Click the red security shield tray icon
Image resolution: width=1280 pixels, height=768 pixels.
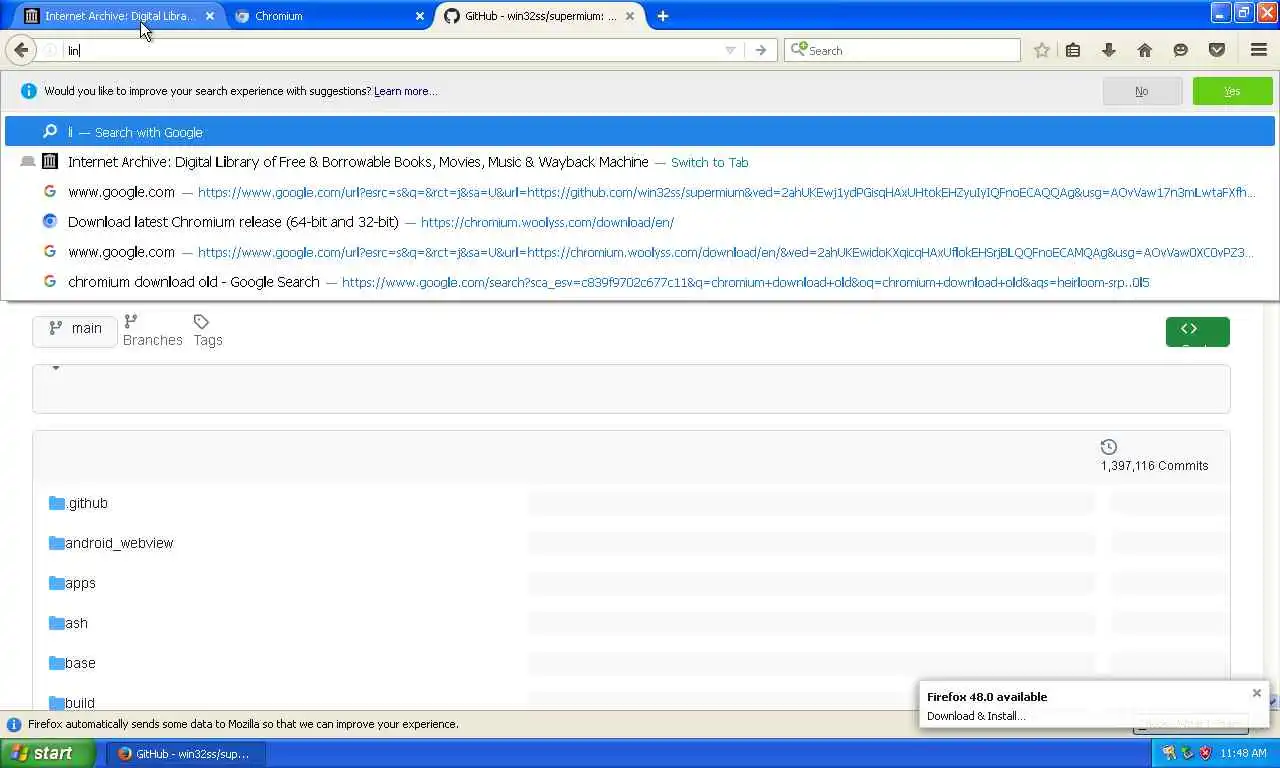(x=1205, y=753)
